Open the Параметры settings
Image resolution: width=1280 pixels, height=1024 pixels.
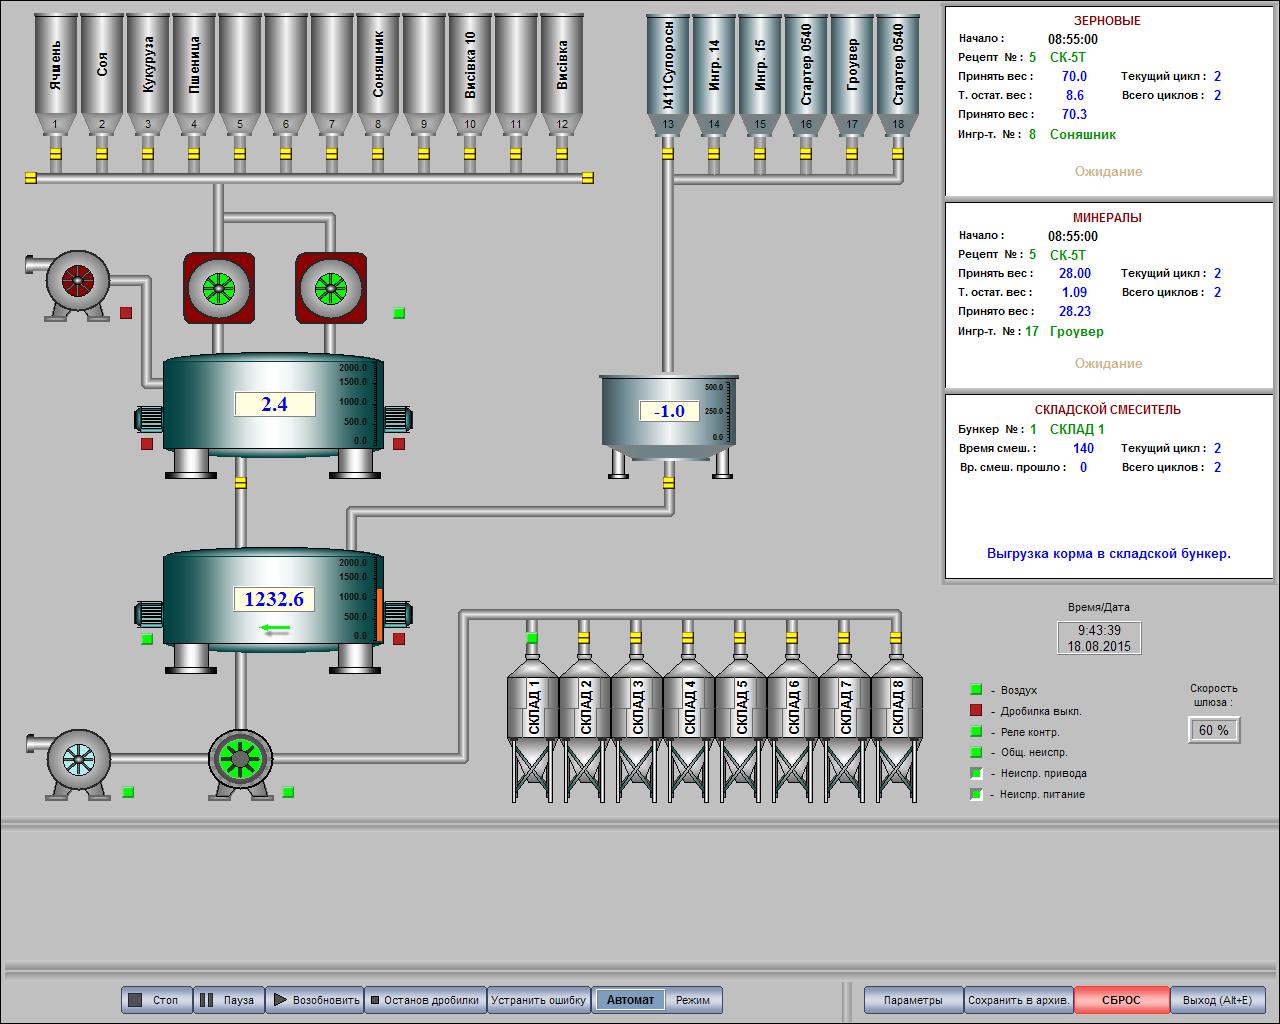912,1000
